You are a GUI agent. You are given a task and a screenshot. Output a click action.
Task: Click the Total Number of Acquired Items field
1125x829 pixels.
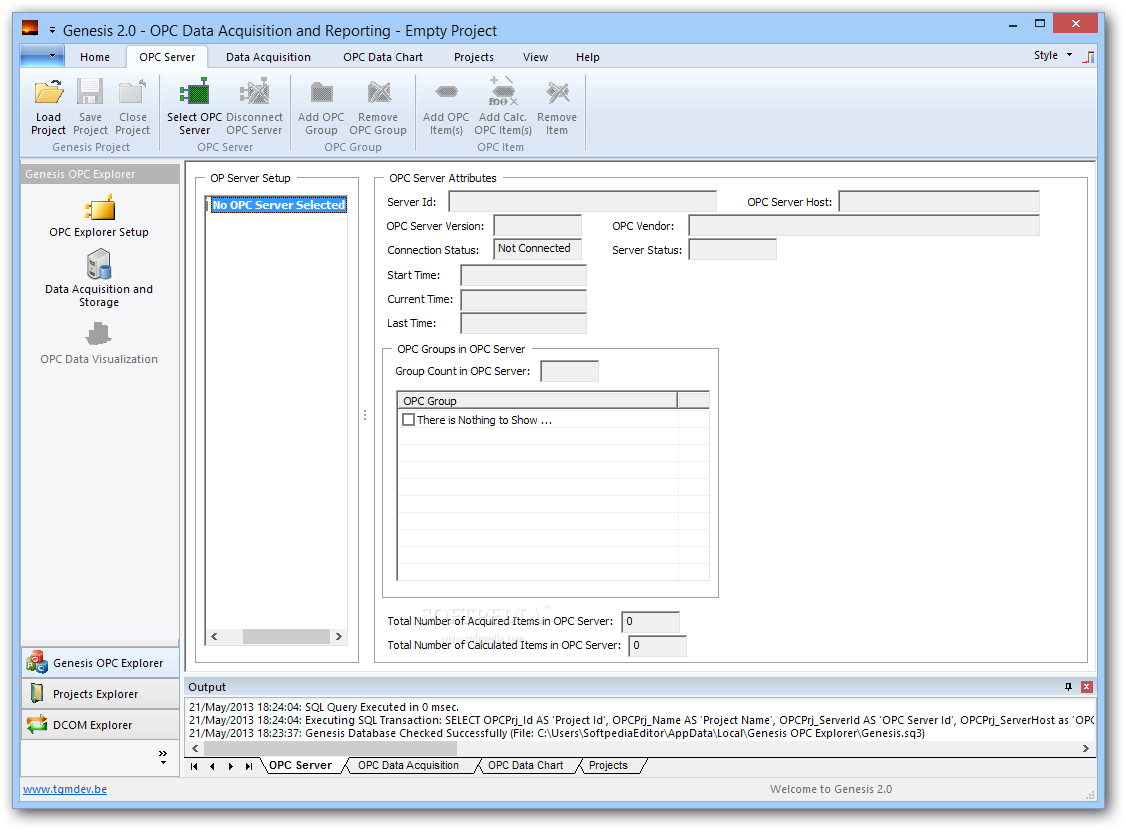tap(651, 622)
